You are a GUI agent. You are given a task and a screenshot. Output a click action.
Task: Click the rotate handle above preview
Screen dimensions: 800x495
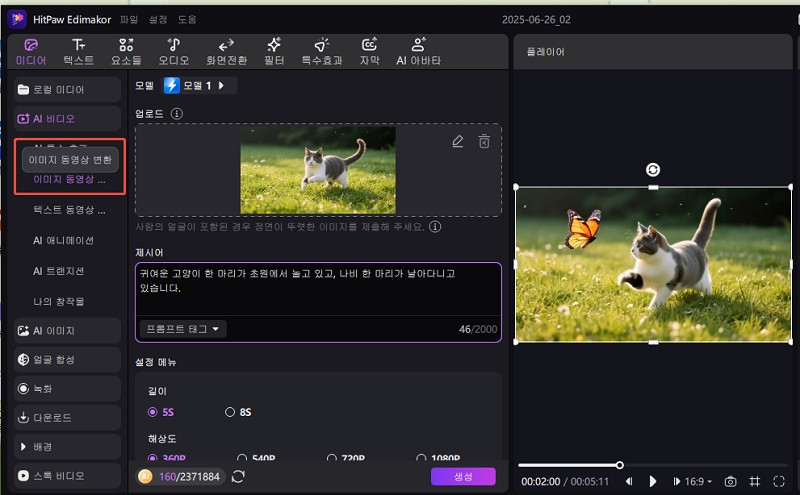(653, 169)
